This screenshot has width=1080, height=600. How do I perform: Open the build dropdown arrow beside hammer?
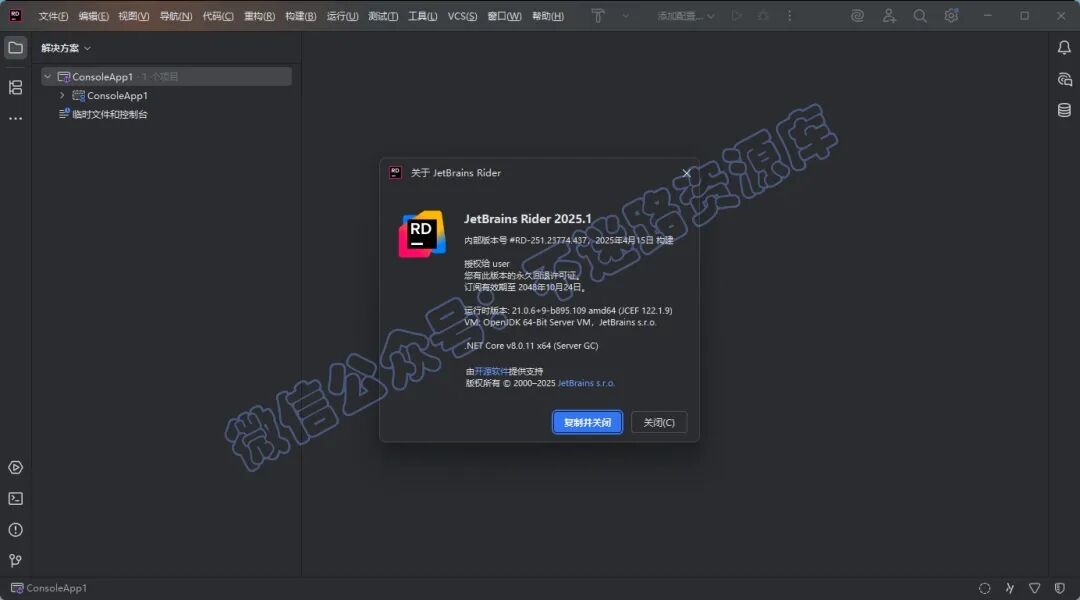pyautogui.click(x=625, y=15)
